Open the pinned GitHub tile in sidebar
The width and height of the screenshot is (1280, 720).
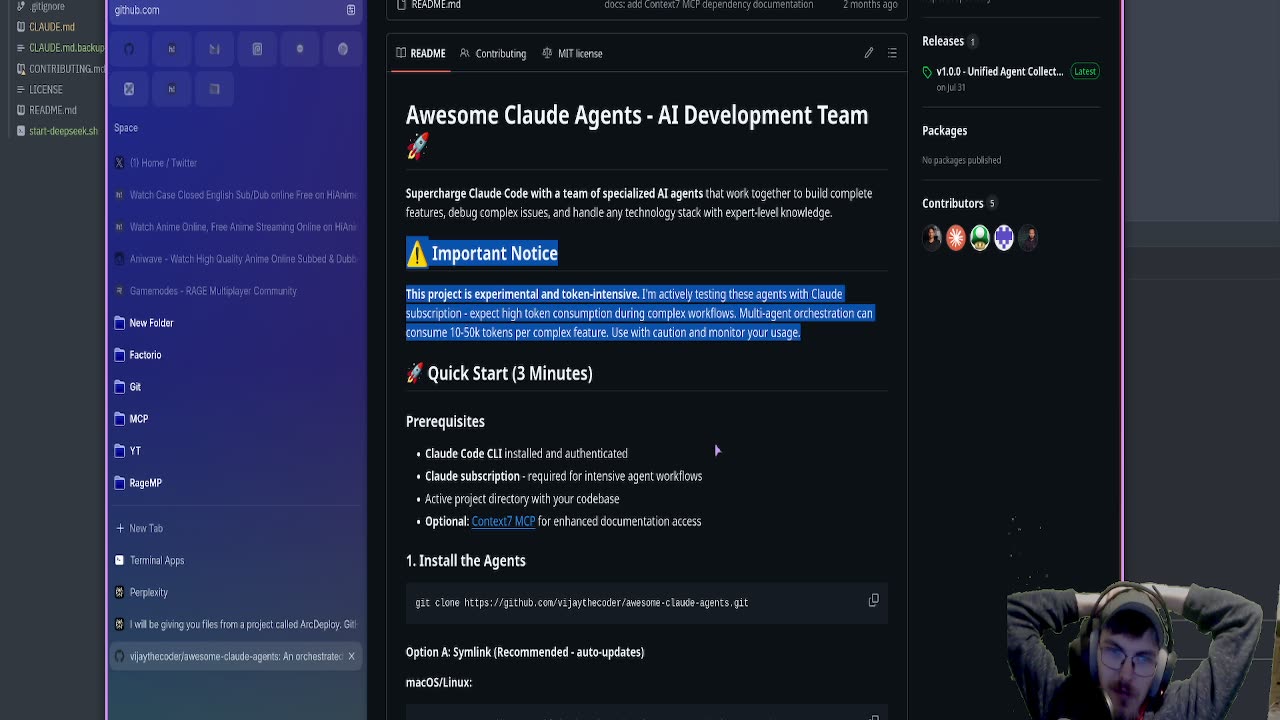(x=129, y=49)
